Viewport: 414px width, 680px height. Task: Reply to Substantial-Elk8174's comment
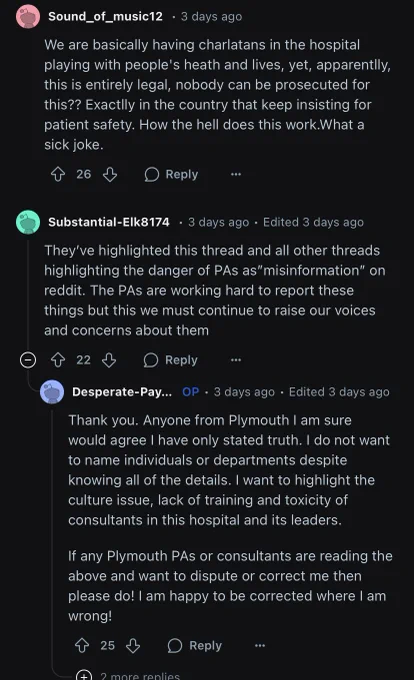pyautogui.click(x=171, y=360)
